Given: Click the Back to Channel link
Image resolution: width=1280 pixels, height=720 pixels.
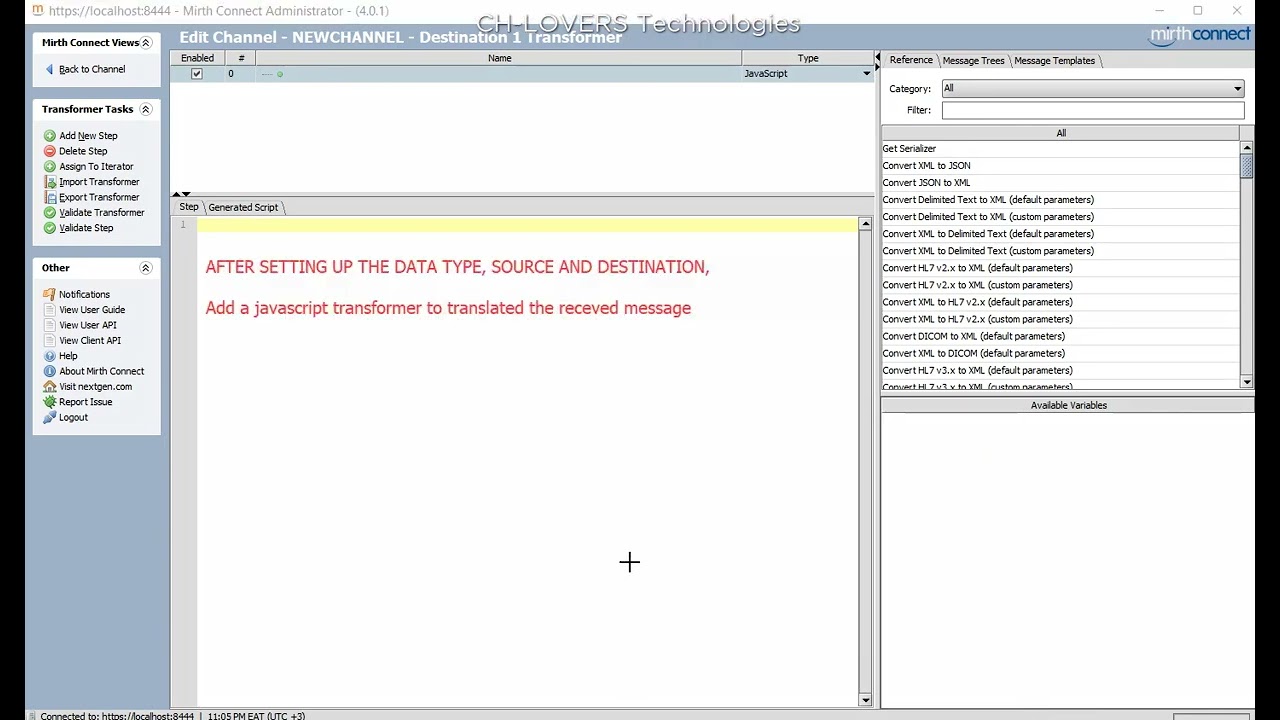Looking at the screenshot, I should pos(92,69).
